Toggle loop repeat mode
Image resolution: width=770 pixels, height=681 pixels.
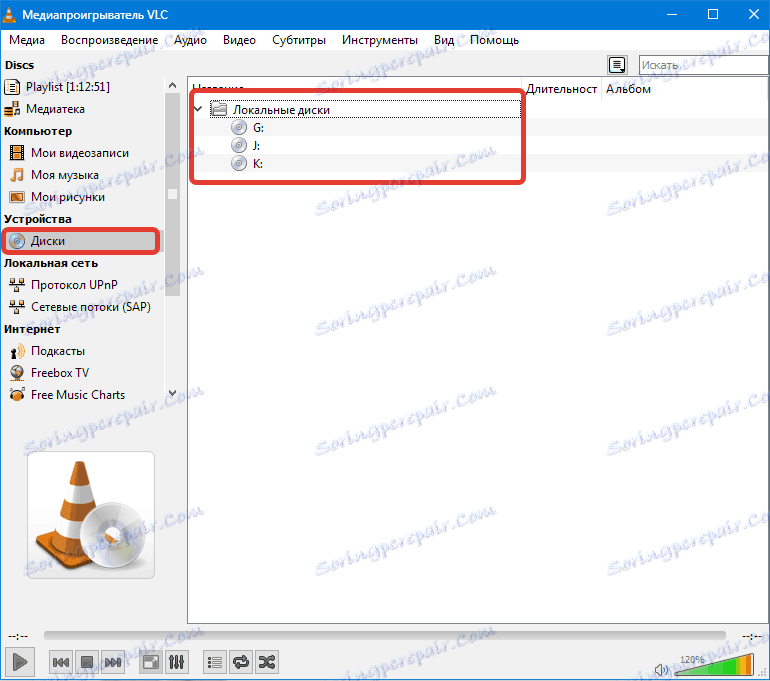coord(241,662)
